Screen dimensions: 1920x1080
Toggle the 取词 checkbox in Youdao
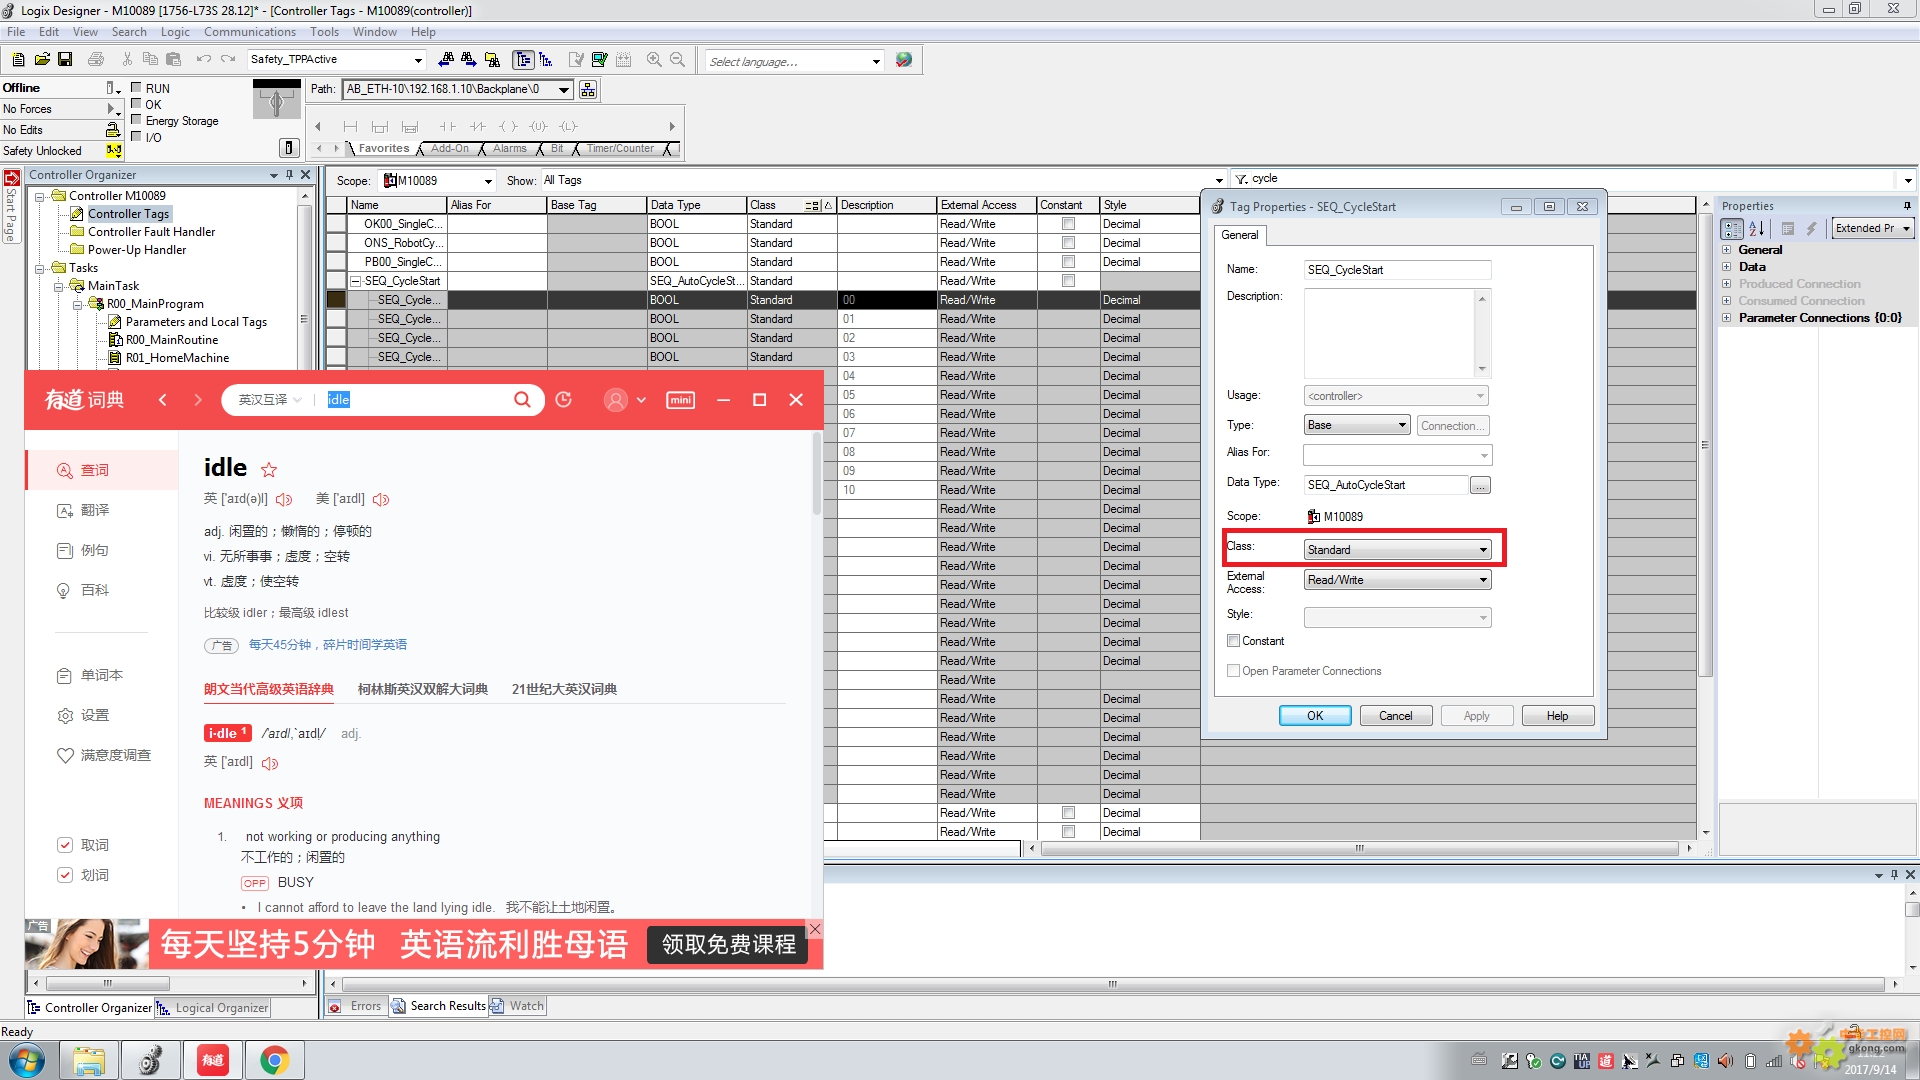65,845
